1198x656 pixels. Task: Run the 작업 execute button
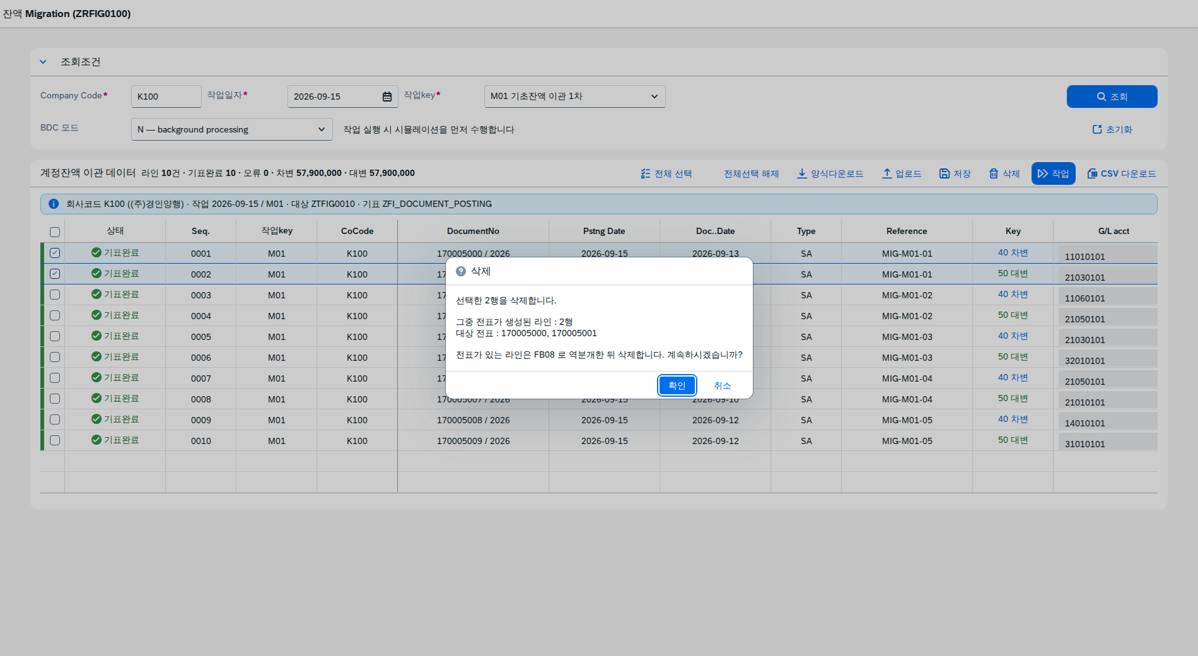(x=1053, y=173)
